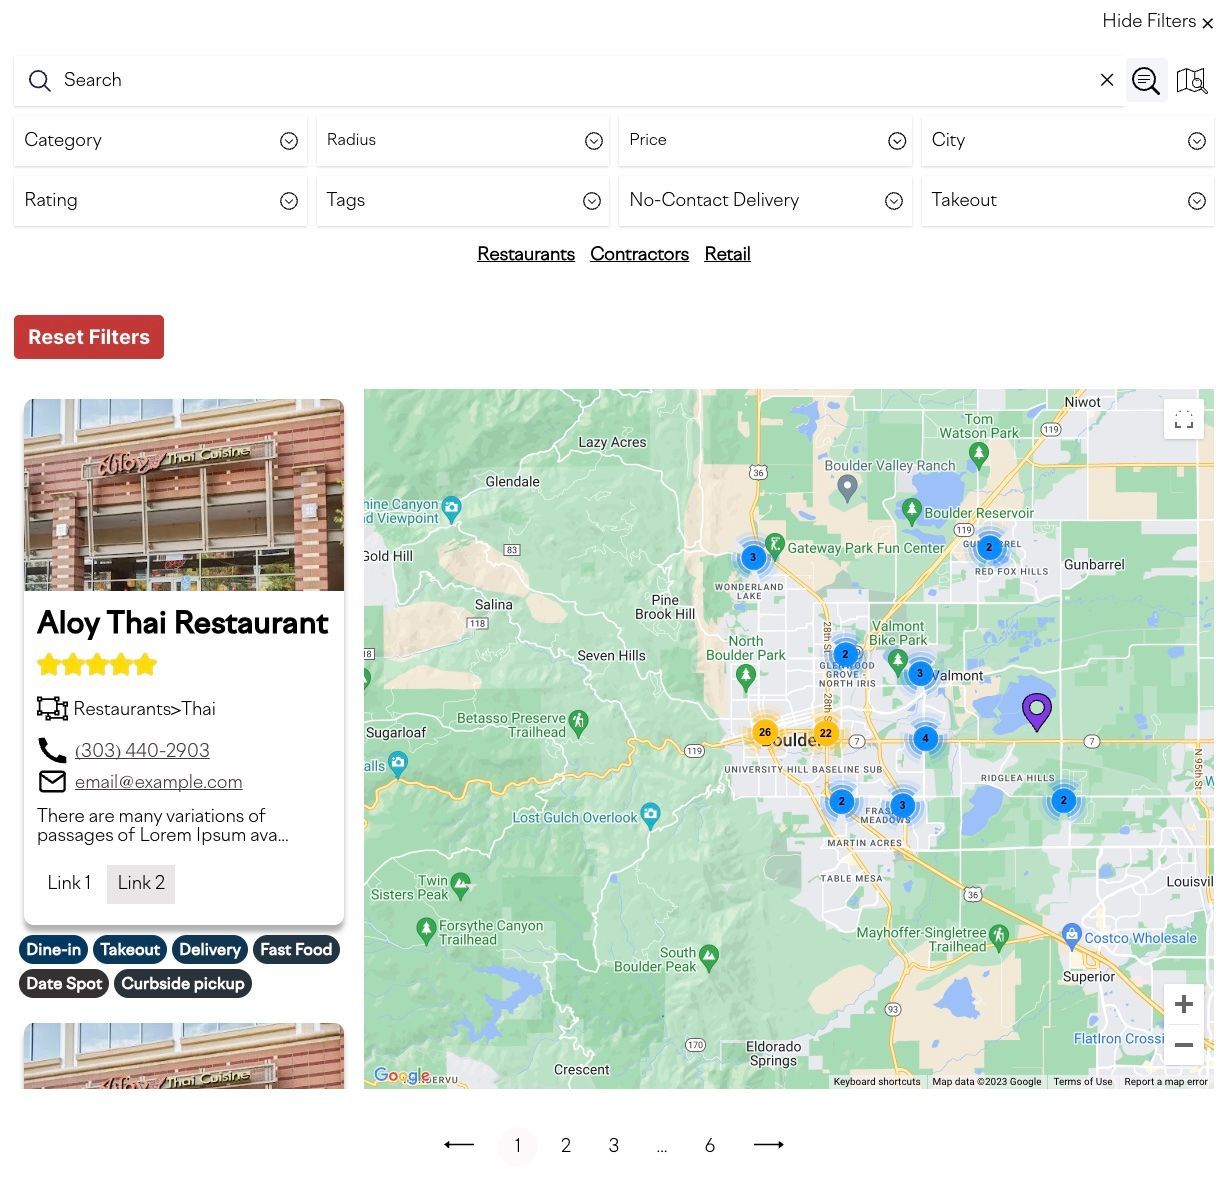Switch to map search view icon

1192,81
